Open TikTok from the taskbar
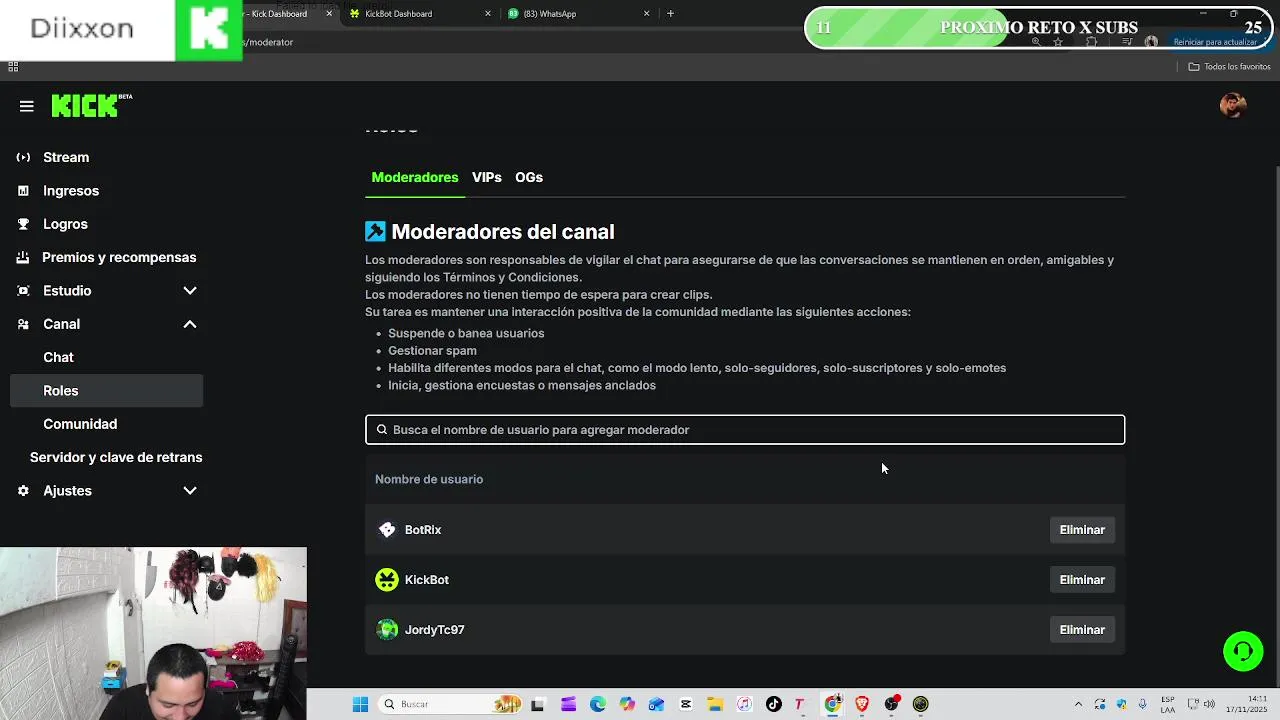The image size is (1280, 720). (773, 704)
